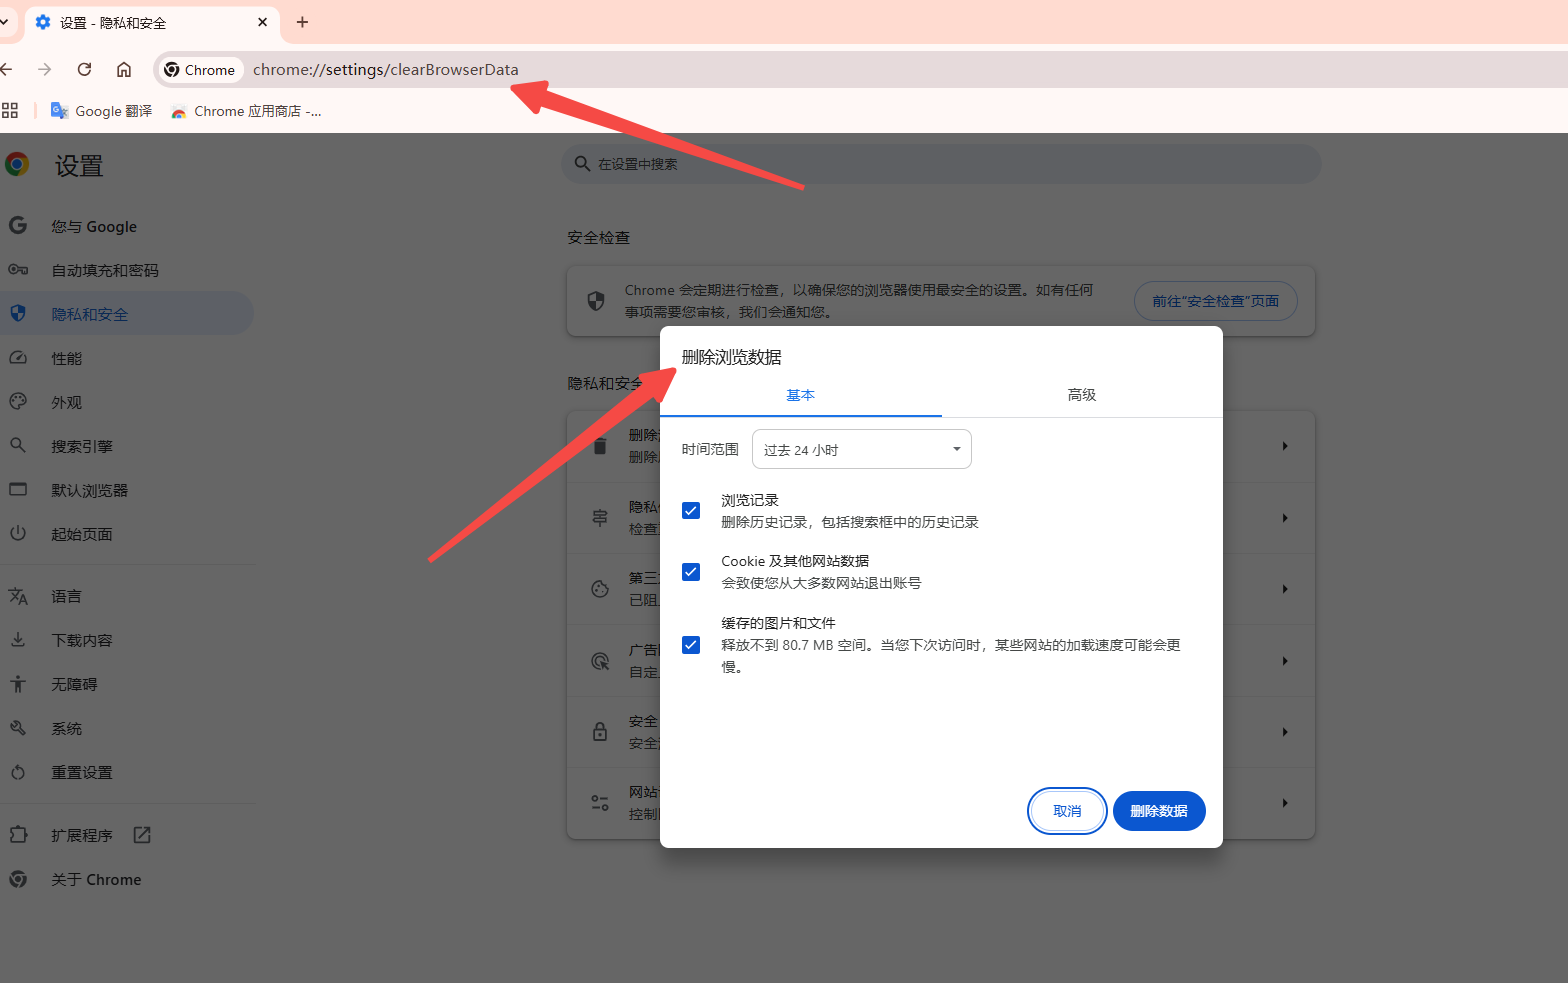Click the shield icon beside 隐私和安全
1568x983 pixels.
point(18,313)
